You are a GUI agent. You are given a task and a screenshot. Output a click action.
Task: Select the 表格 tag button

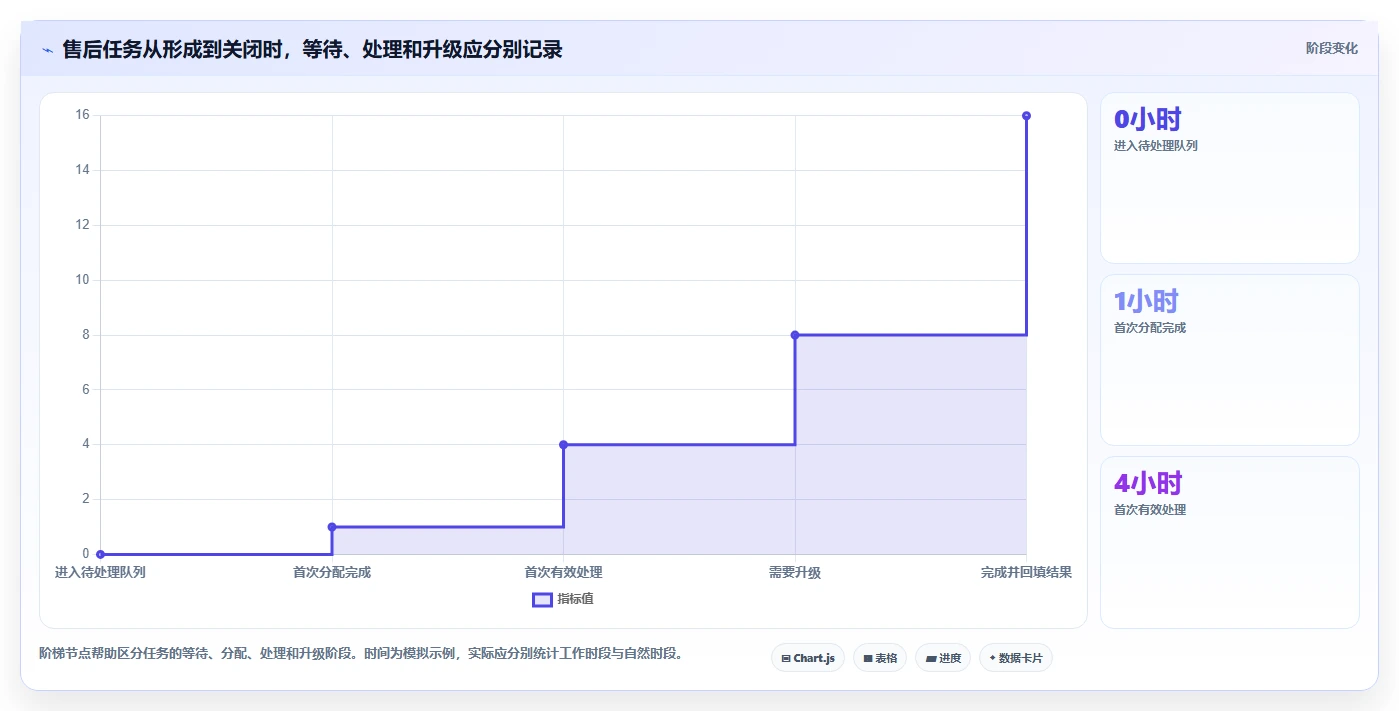880,658
